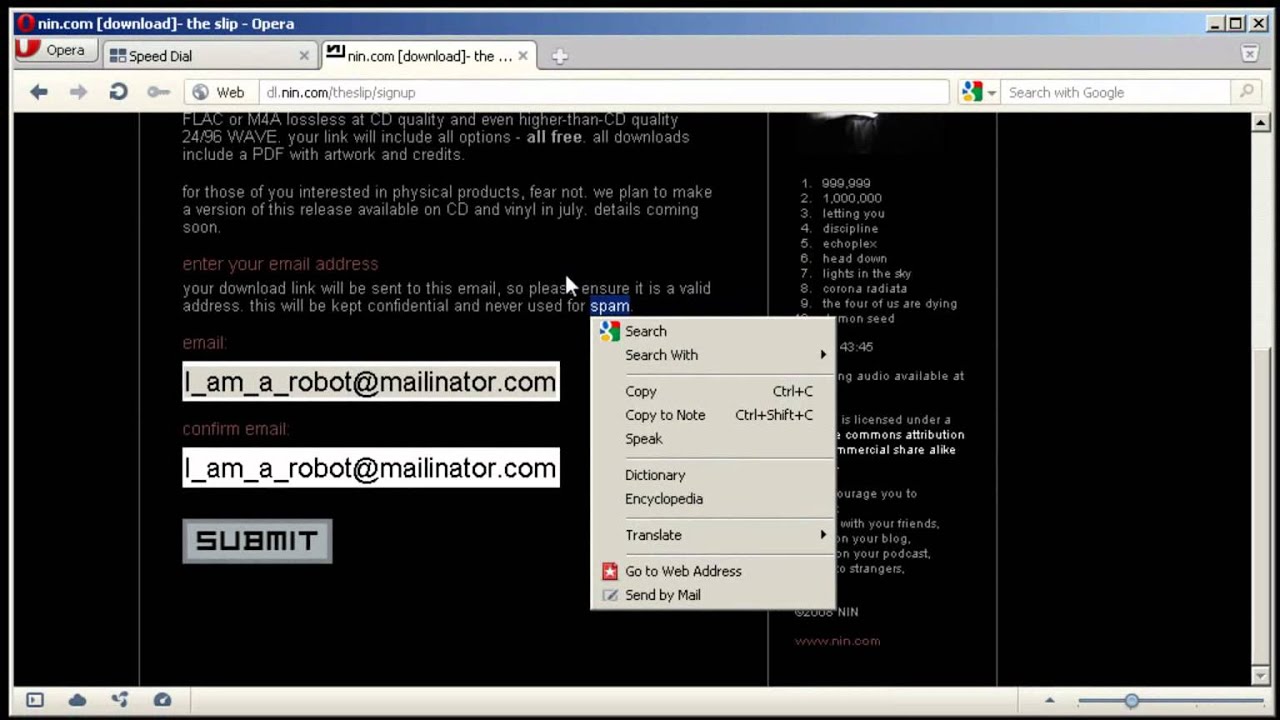Click the search magnifier icon
The height and width of the screenshot is (720, 1280).
1246,92
